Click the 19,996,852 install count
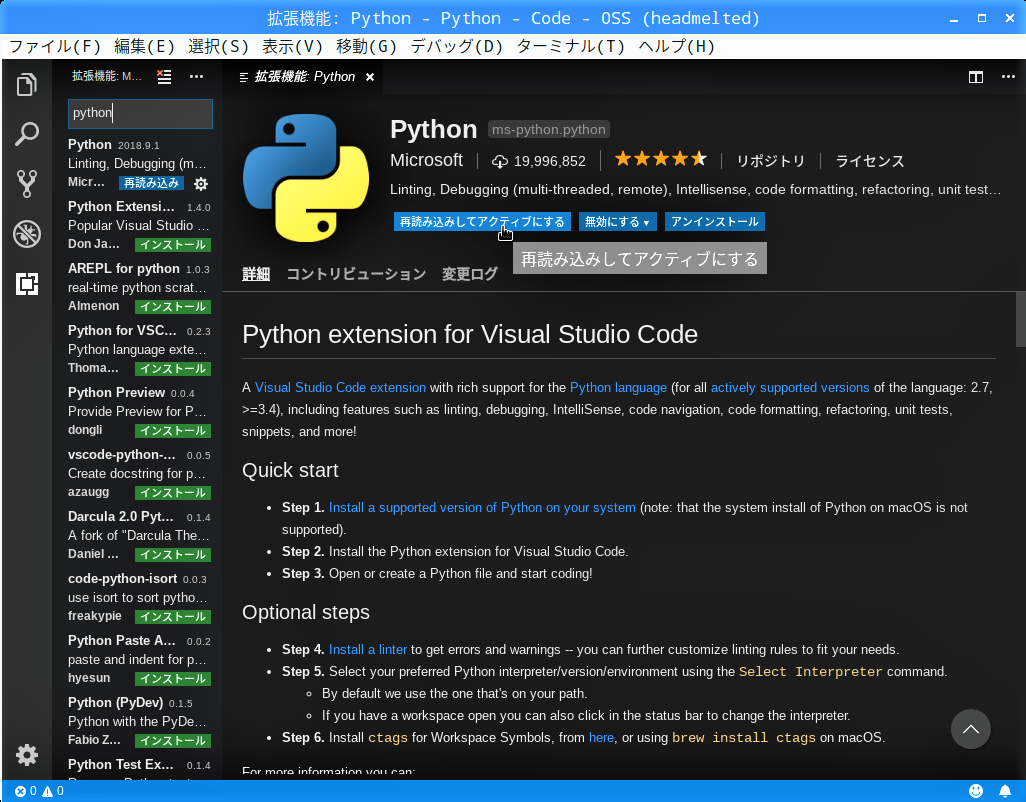This screenshot has width=1026, height=802. click(539, 161)
